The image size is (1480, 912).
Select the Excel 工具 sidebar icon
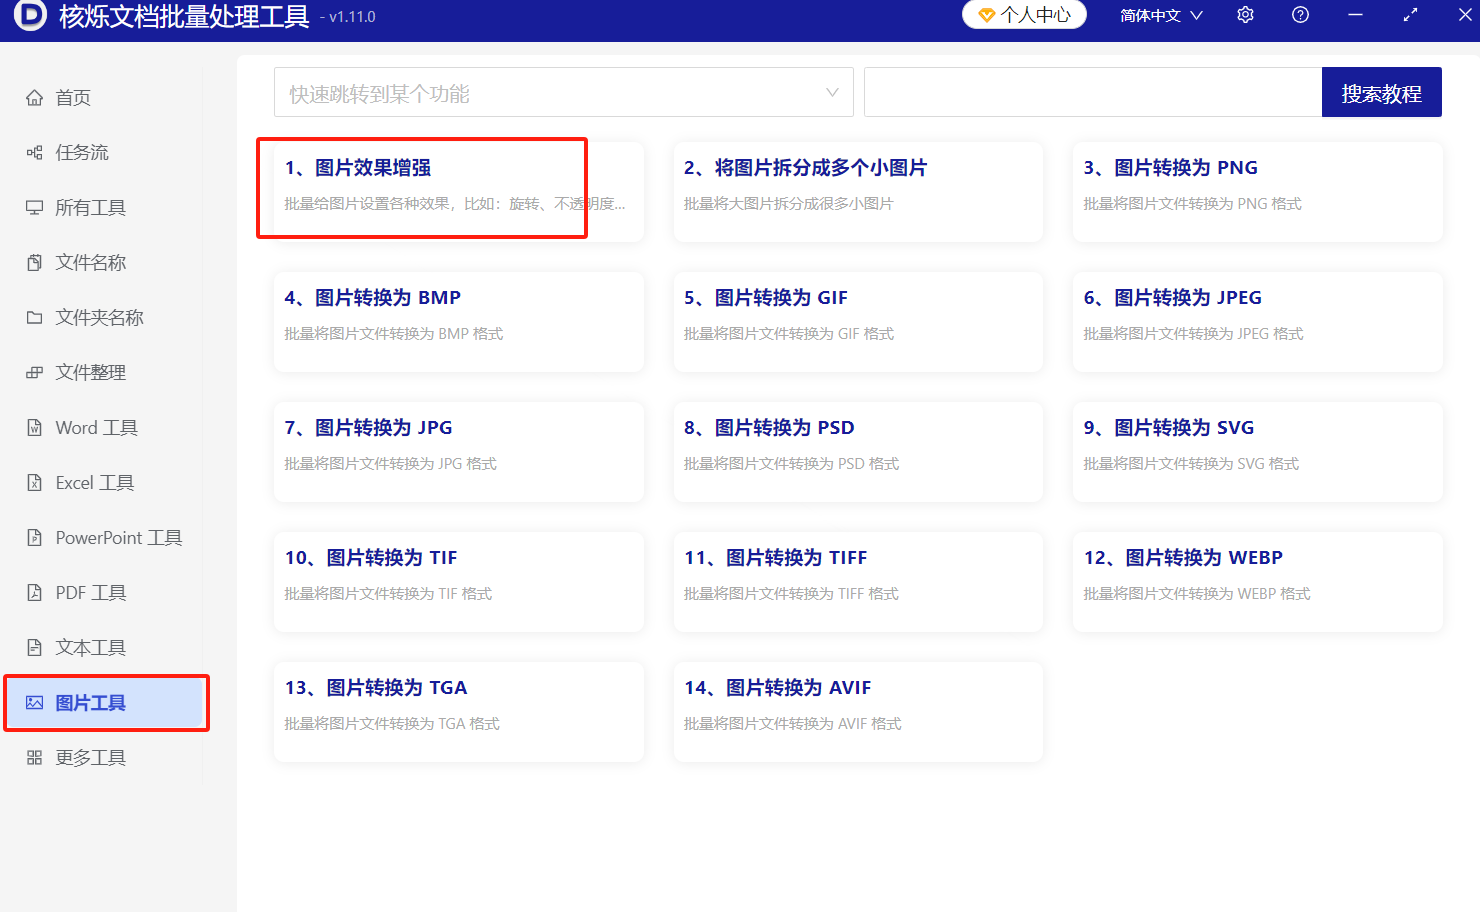[x=34, y=482]
